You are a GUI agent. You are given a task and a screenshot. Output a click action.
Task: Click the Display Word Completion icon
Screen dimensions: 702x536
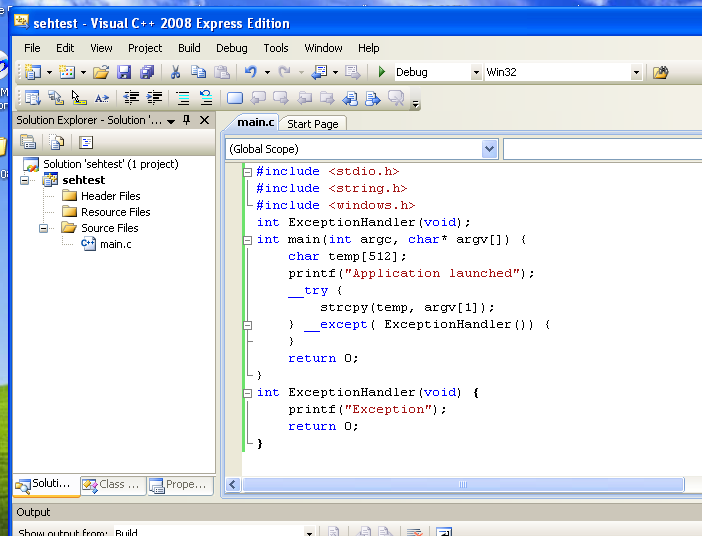point(102,98)
